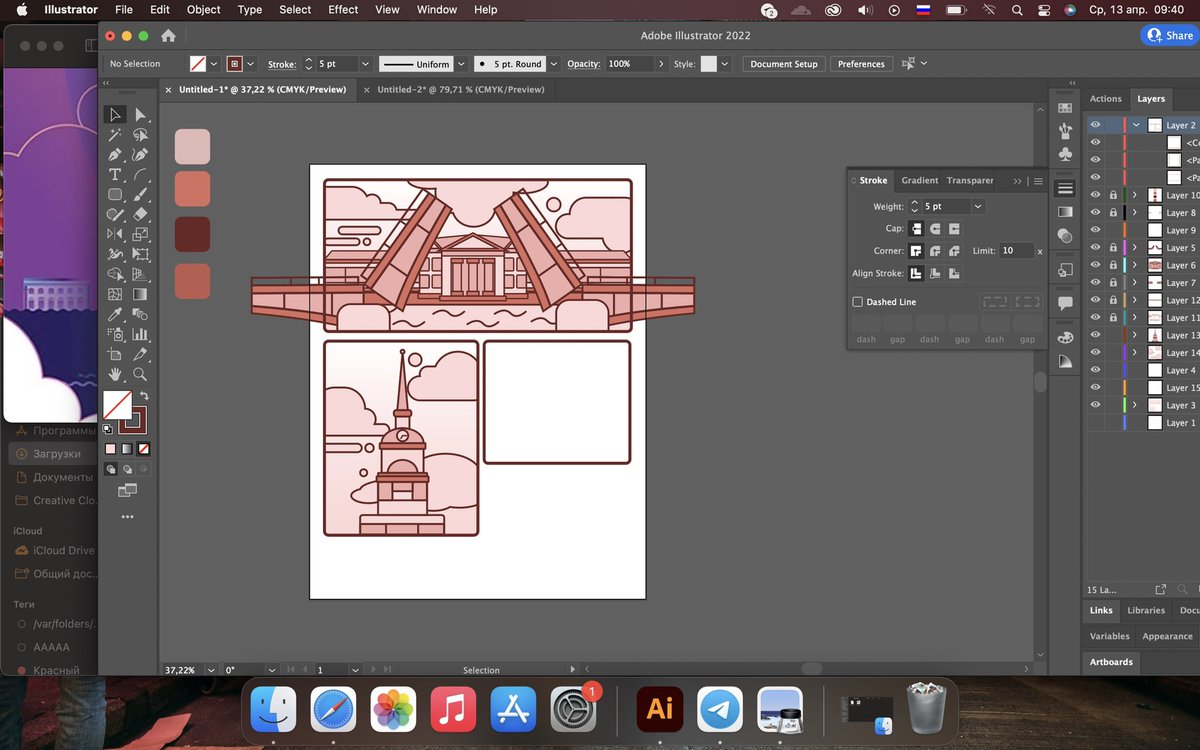Select the Pen tool

(x=115, y=154)
